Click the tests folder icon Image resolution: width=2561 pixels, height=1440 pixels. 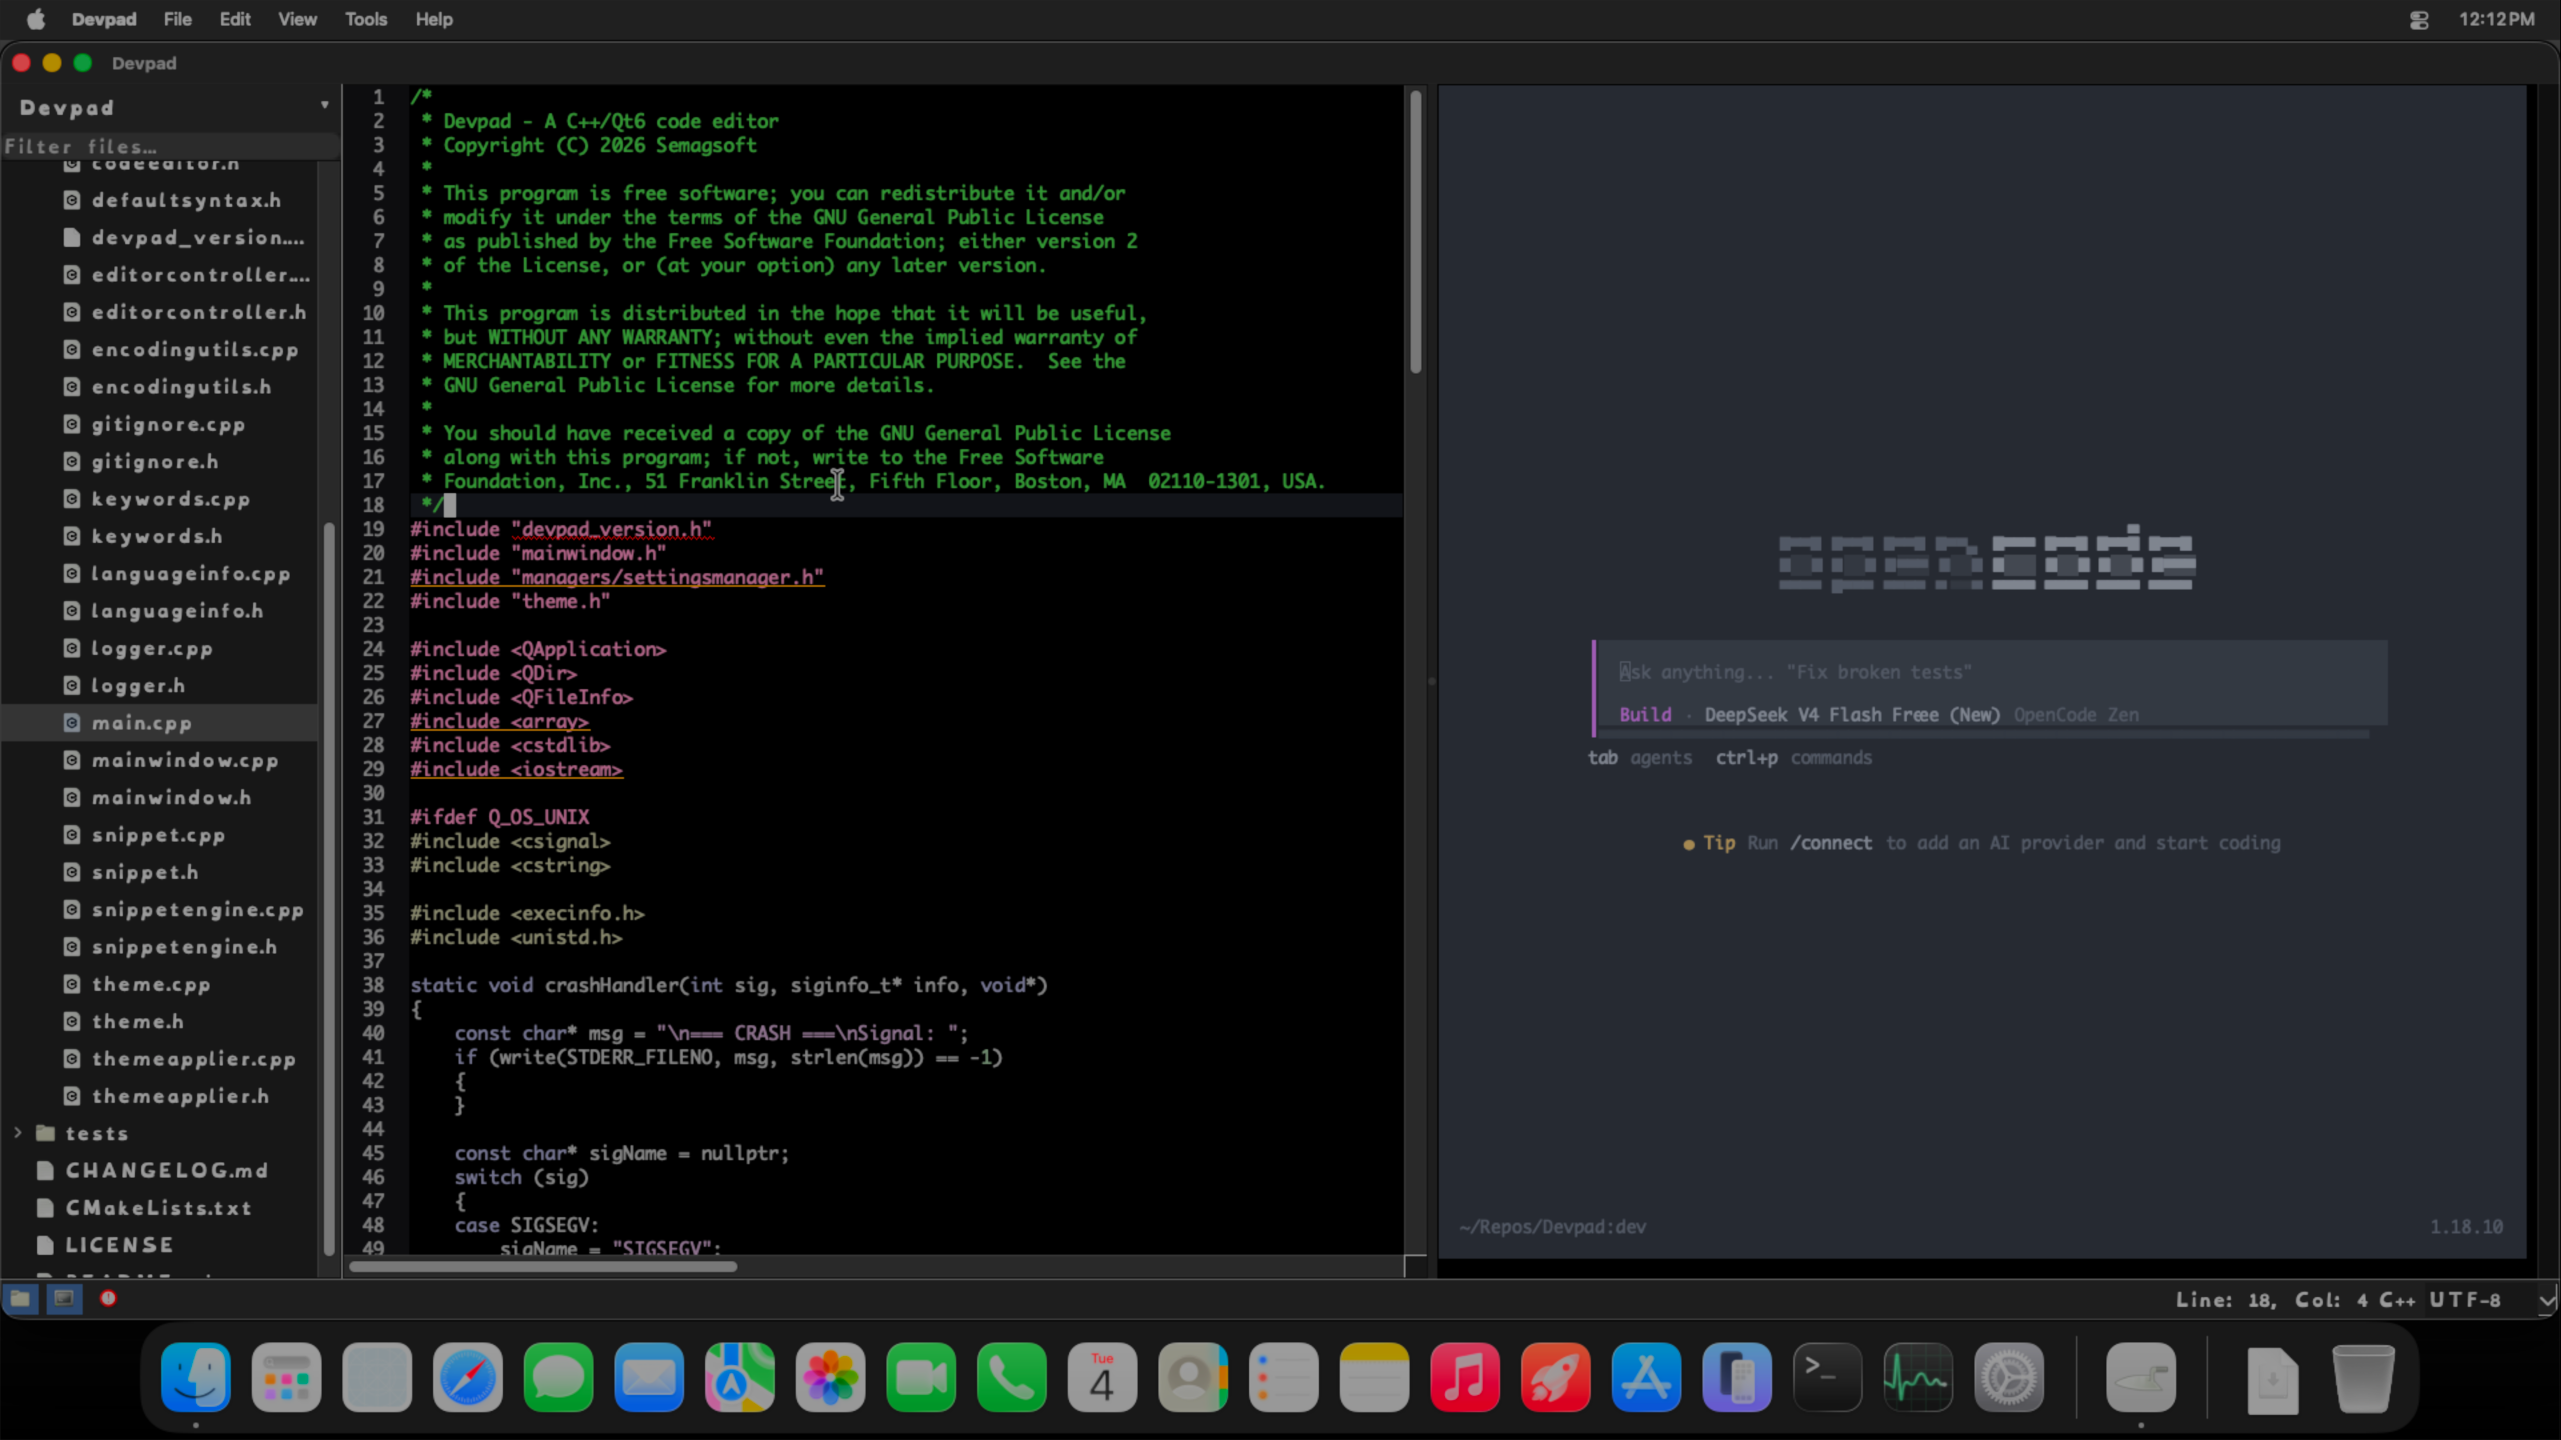coord(46,1133)
